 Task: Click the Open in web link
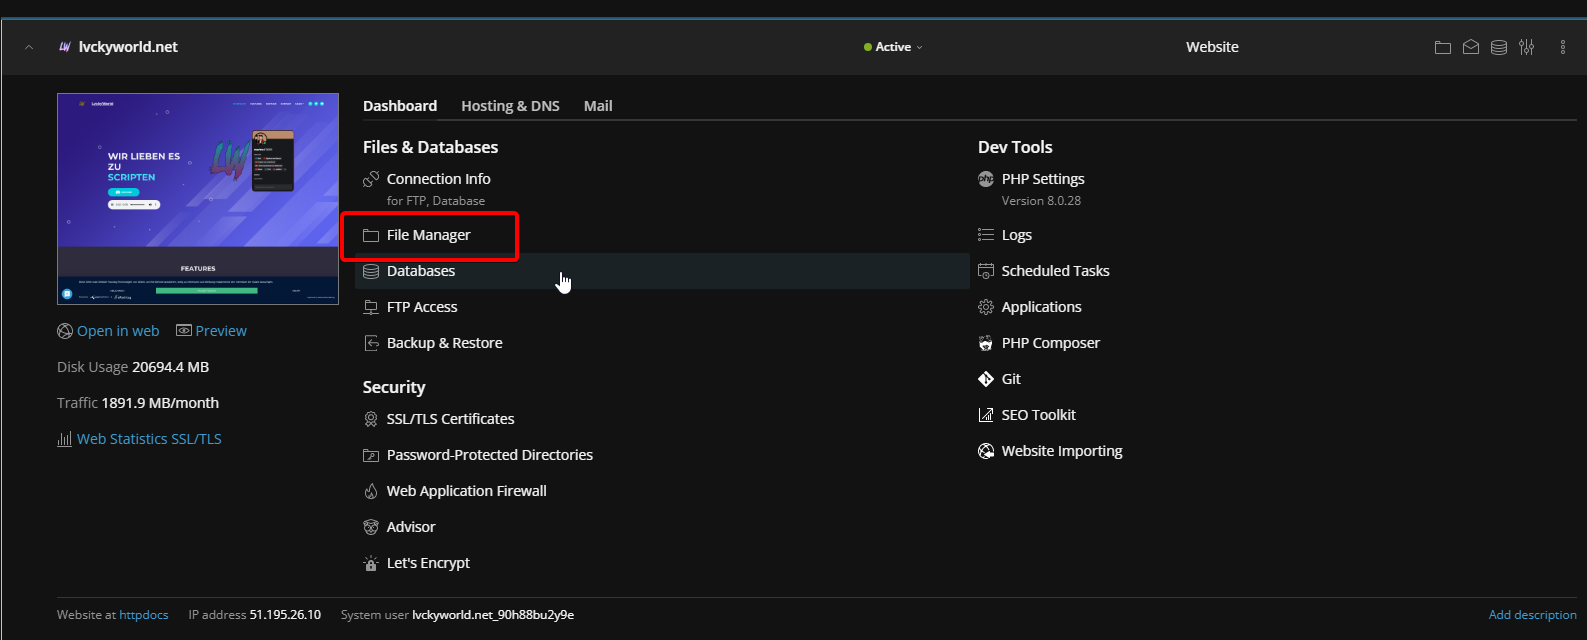click(117, 331)
